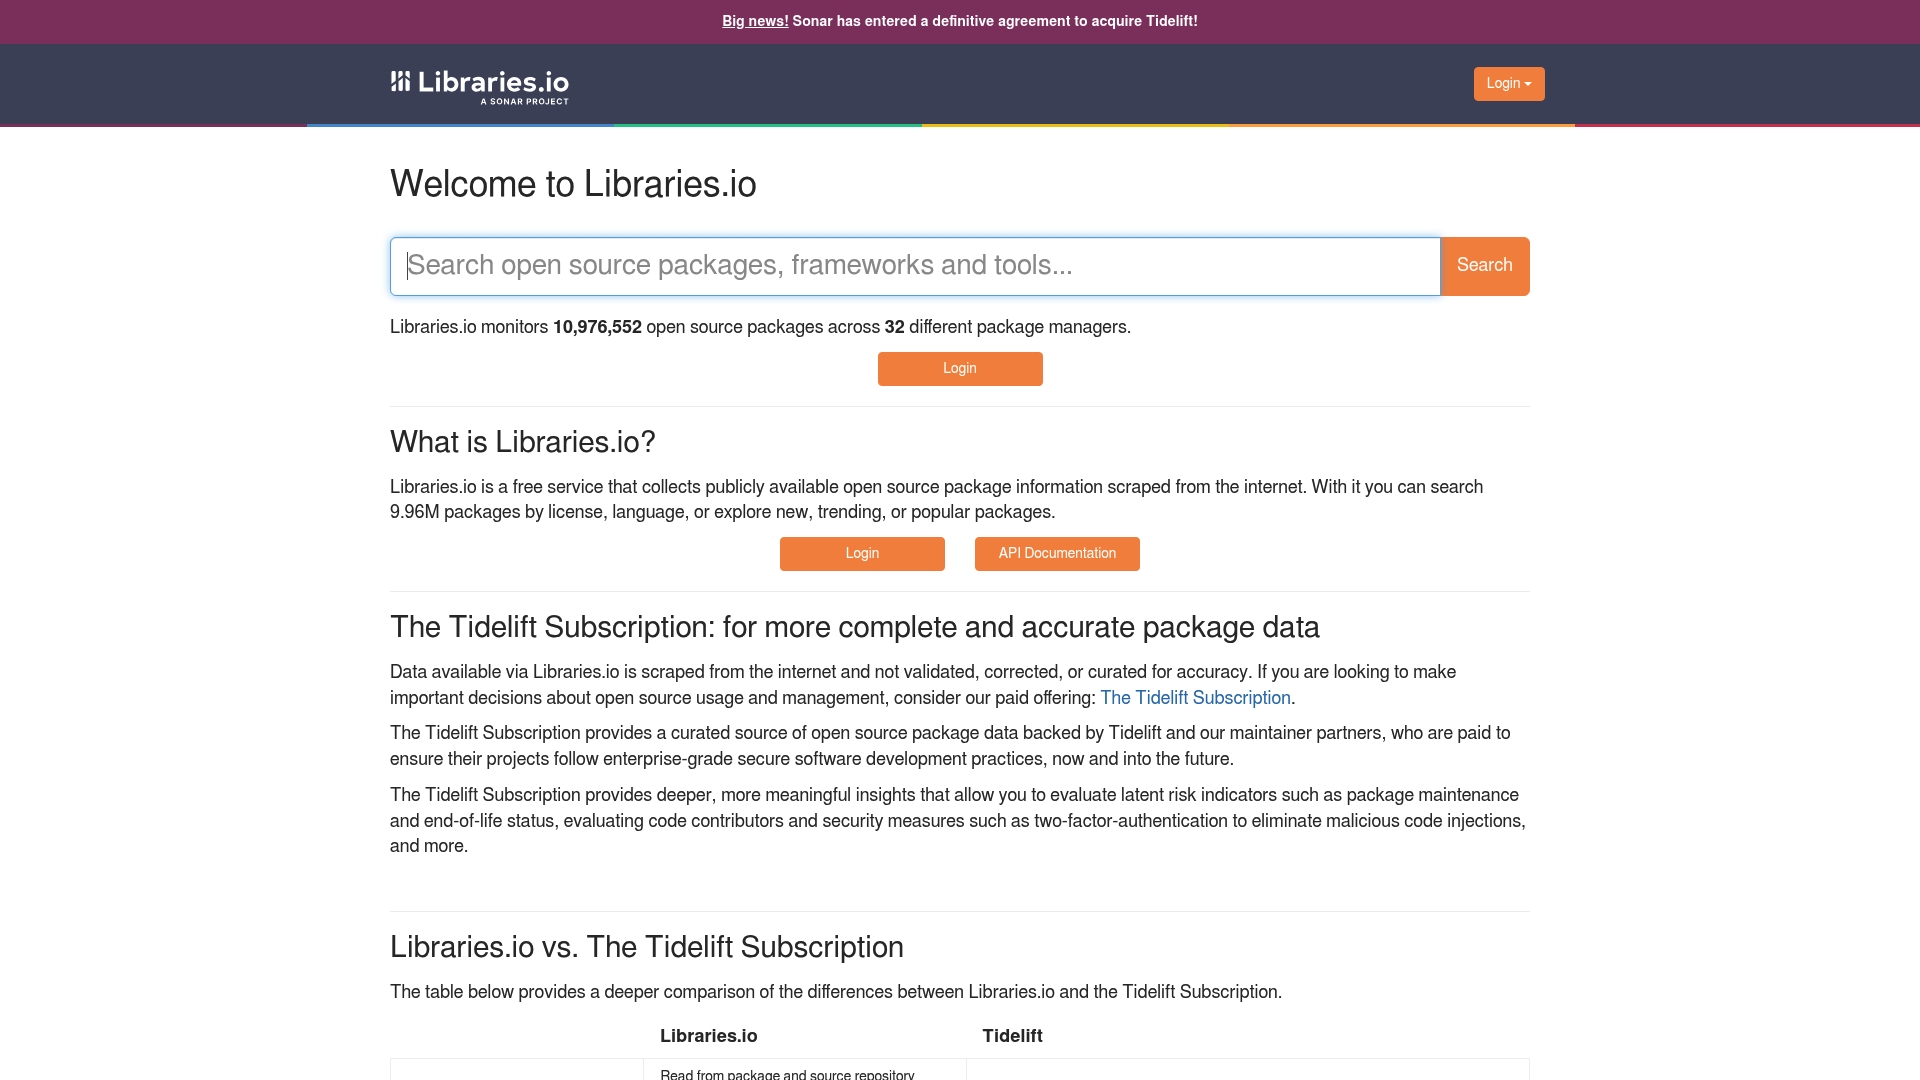1920x1080 pixels.
Task: Select the Tidelift column header in the table
Action: [x=1012, y=1036]
